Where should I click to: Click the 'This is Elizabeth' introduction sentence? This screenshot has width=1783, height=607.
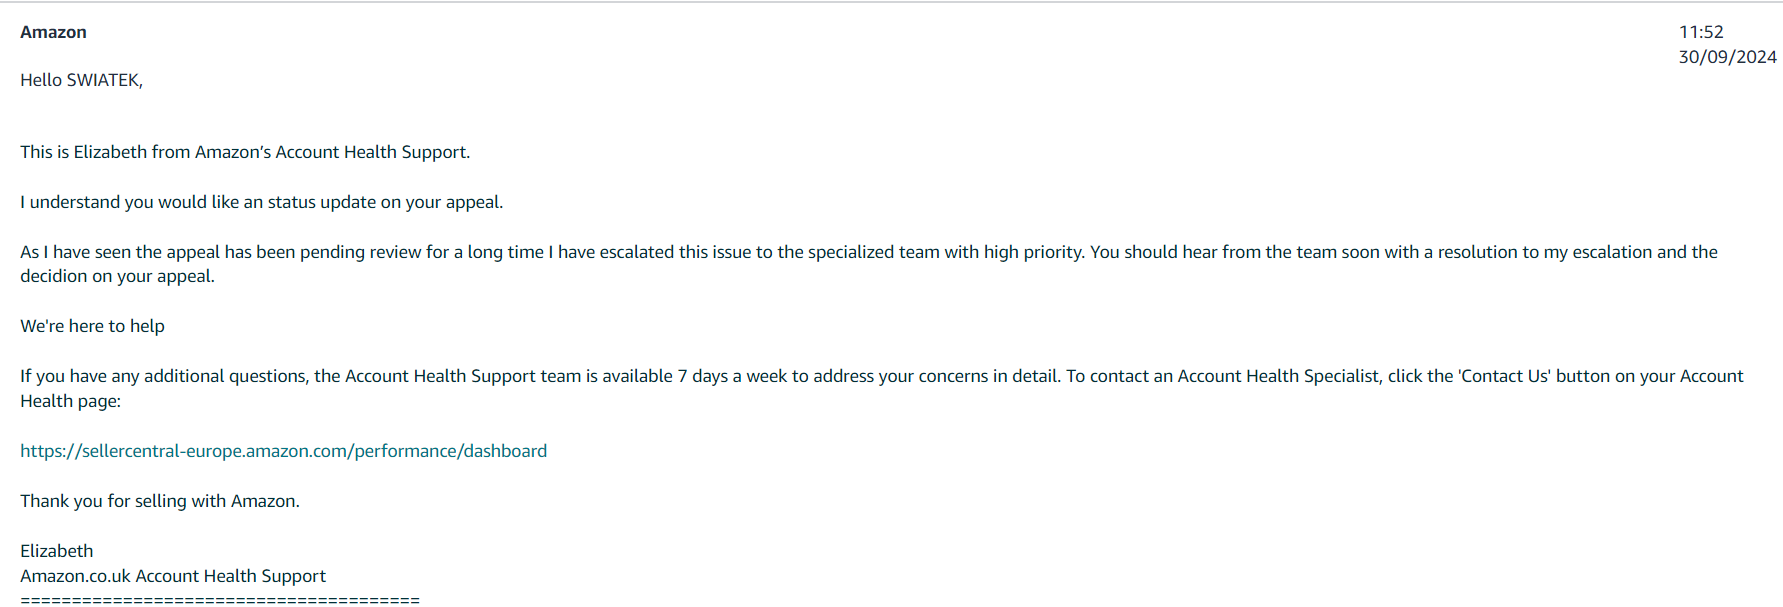[x=245, y=152]
